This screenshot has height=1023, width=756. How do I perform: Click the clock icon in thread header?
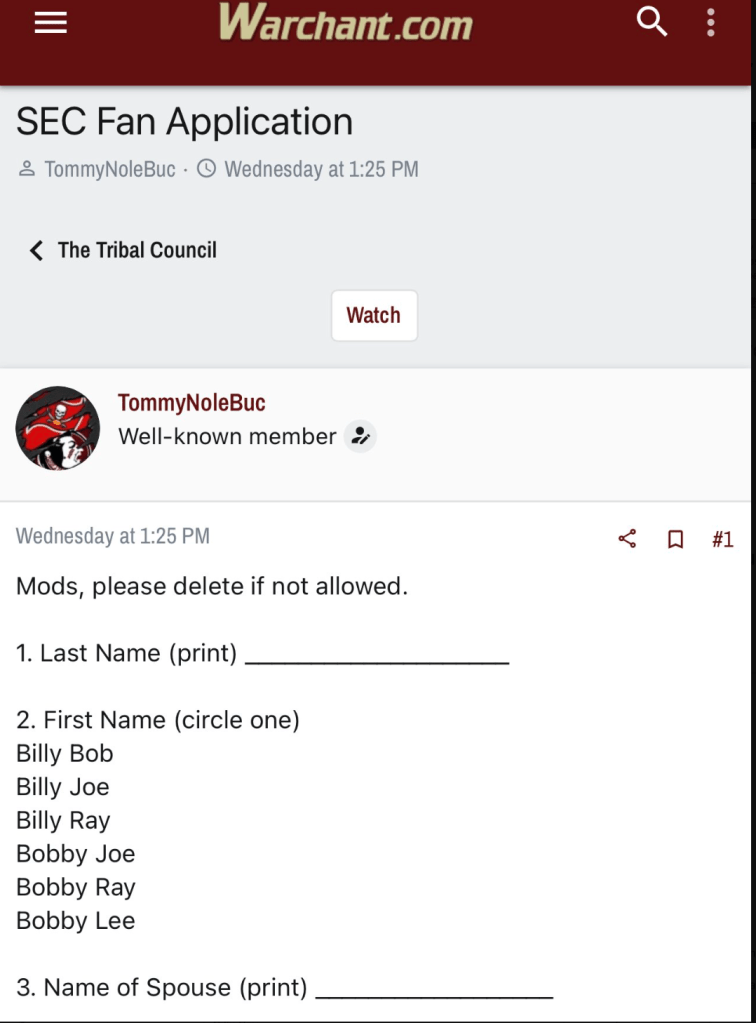coord(207,169)
